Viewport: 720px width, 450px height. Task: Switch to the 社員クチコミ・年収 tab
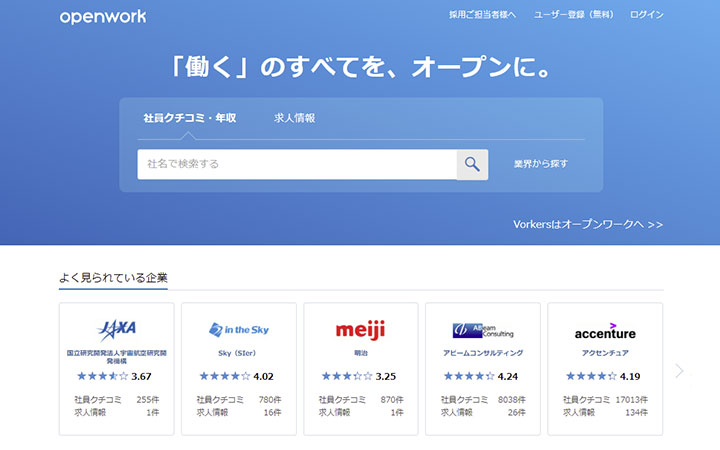(189, 118)
